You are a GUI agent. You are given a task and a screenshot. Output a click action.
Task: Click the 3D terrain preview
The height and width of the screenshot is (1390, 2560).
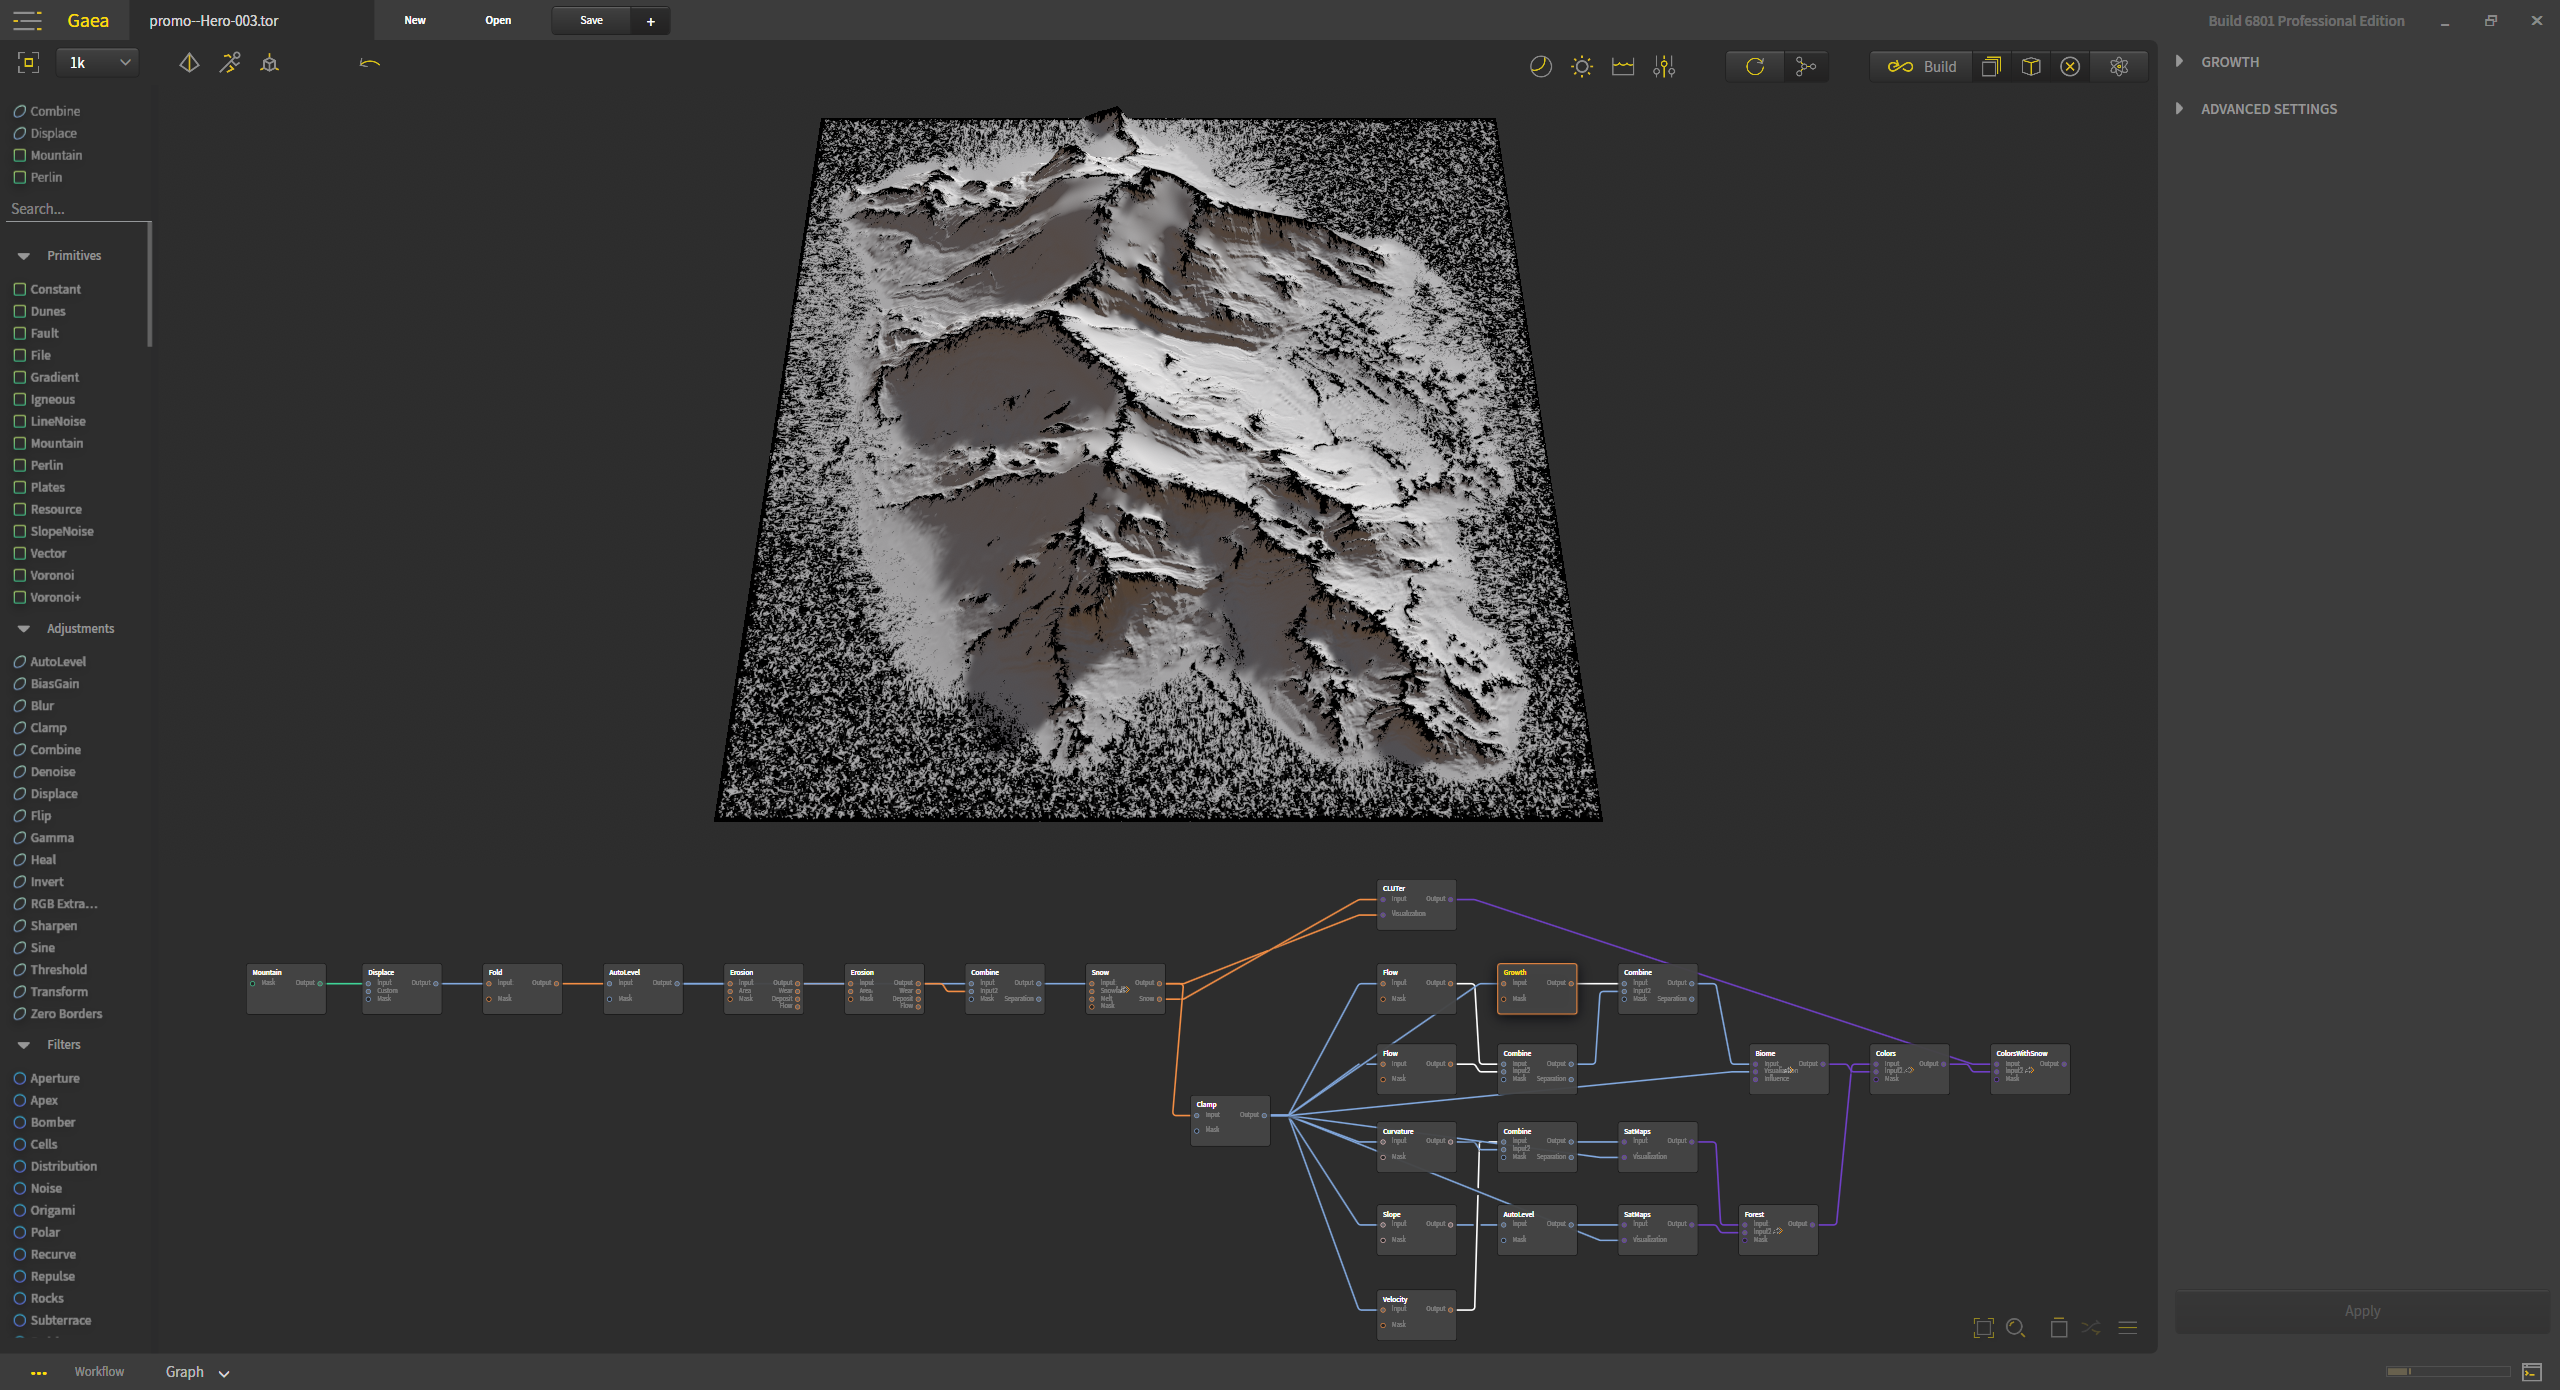[1157, 465]
